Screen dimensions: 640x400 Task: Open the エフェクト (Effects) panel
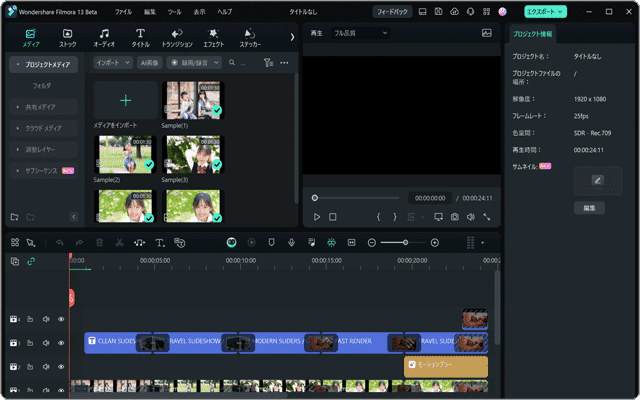click(x=213, y=38)
